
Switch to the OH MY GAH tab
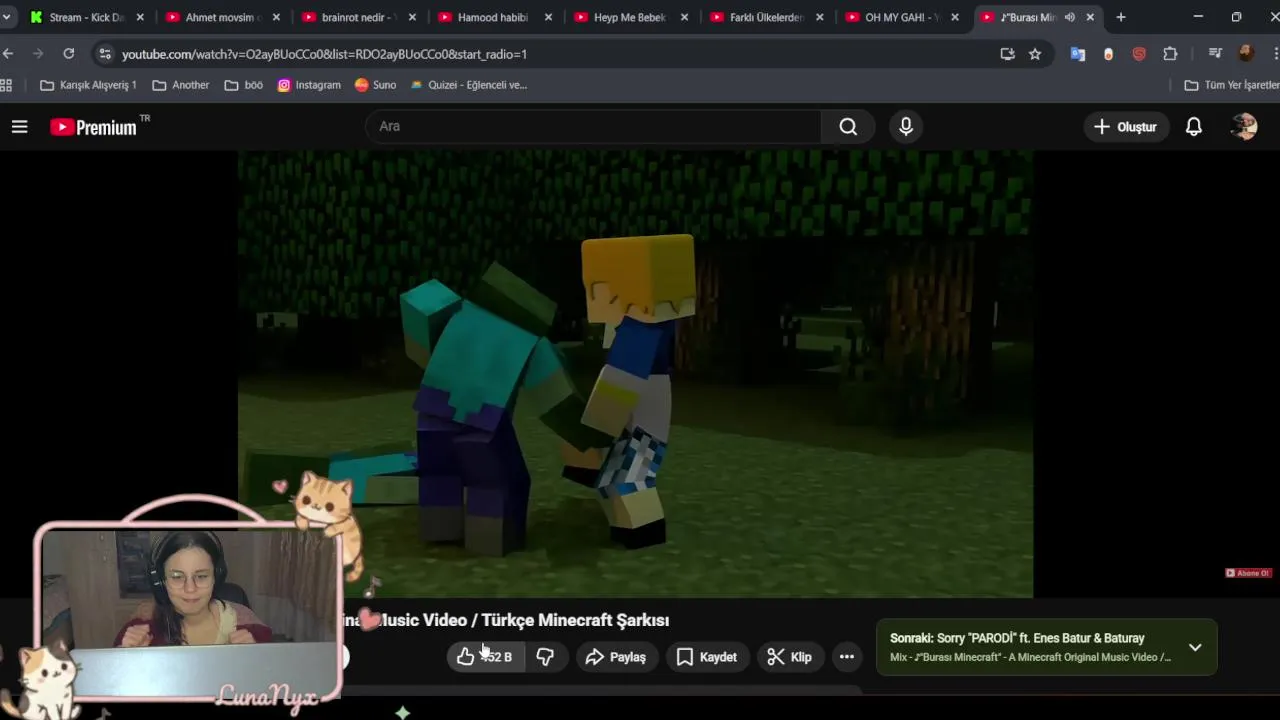point(903,17)
